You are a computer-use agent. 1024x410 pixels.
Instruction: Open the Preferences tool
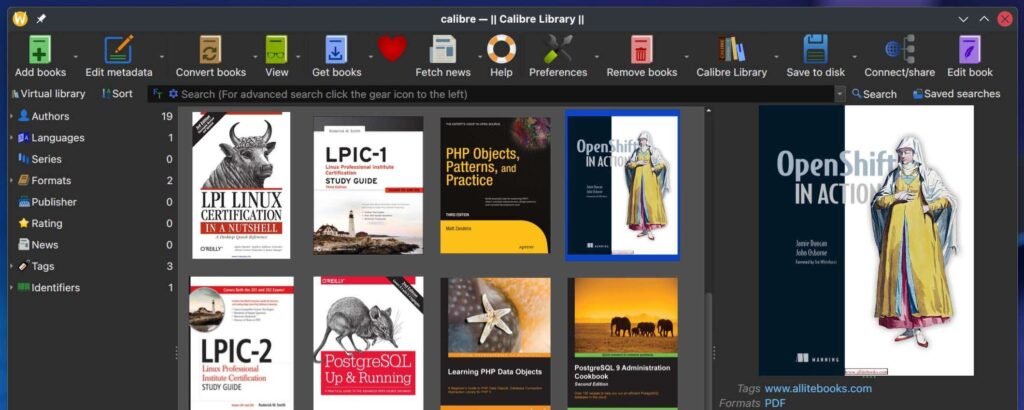pyautogui.click(x=557, y=50)
